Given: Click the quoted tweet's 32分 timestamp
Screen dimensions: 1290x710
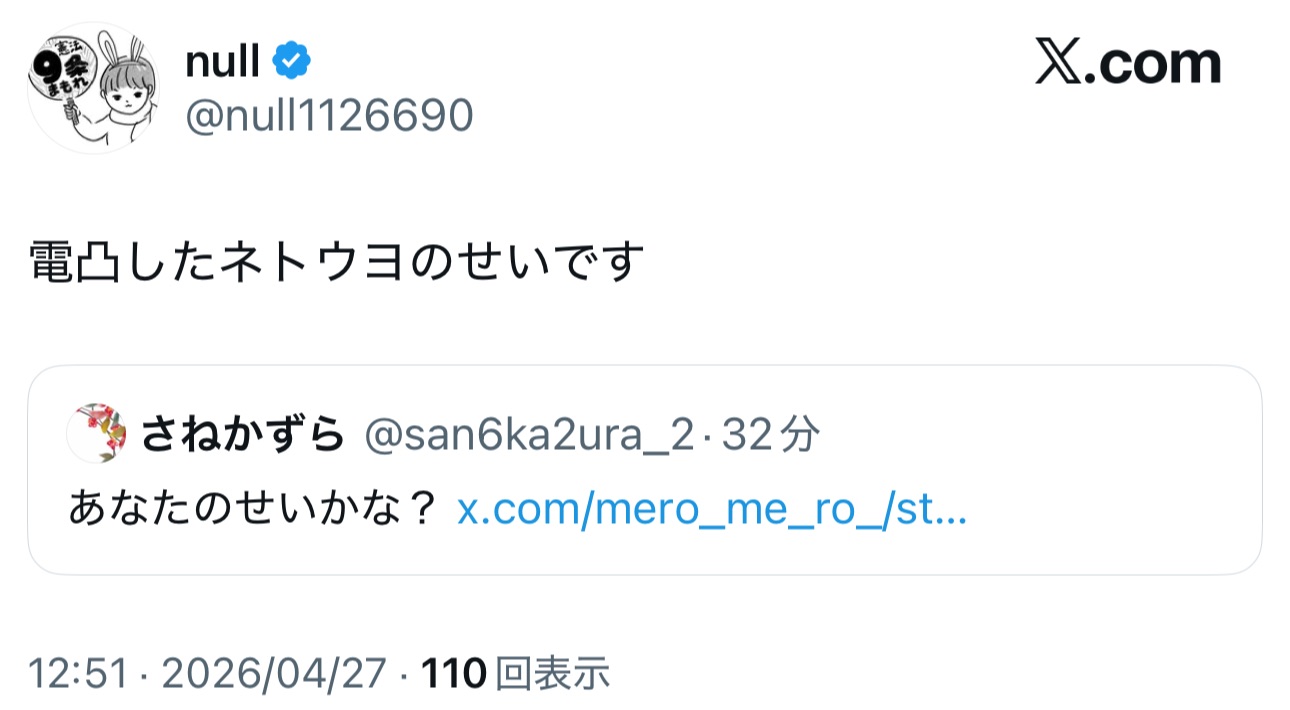Looking at the screenshot, I should (770, 435).
